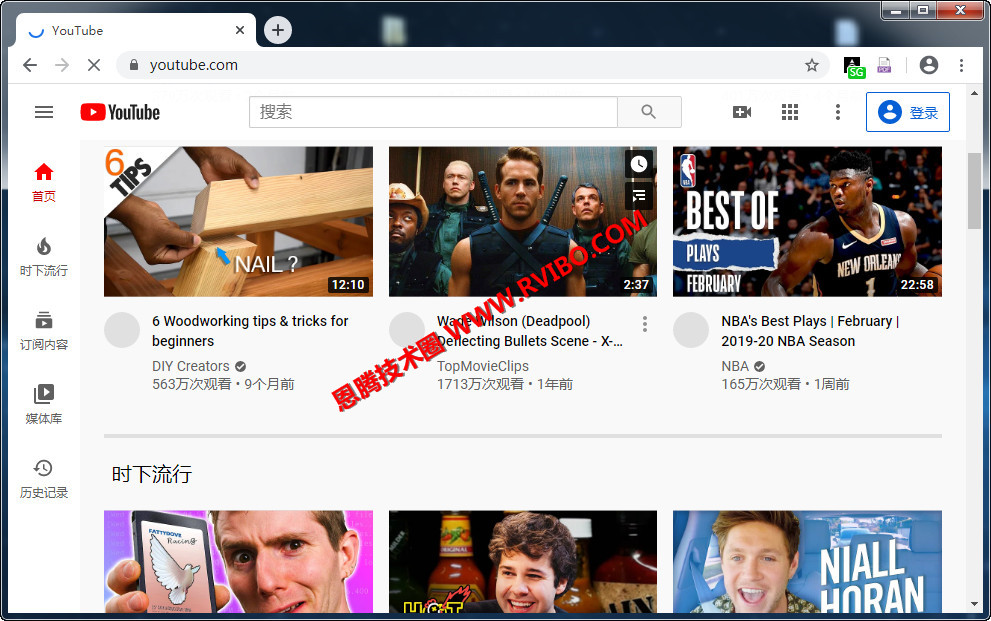
Task: Open Deadpool video options three-dot menu
Action: [645, 324]
